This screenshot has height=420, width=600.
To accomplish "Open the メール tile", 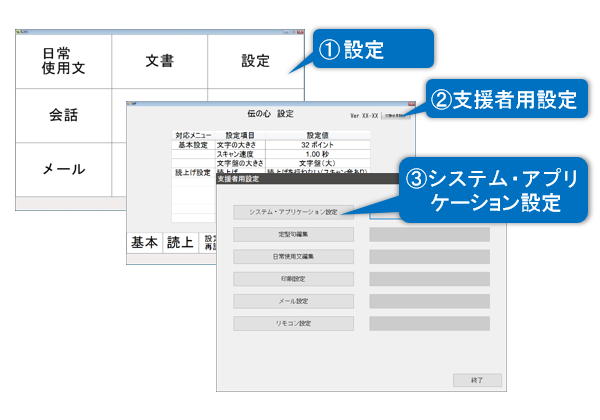I will pyautogui.click(x=62, y=169).
